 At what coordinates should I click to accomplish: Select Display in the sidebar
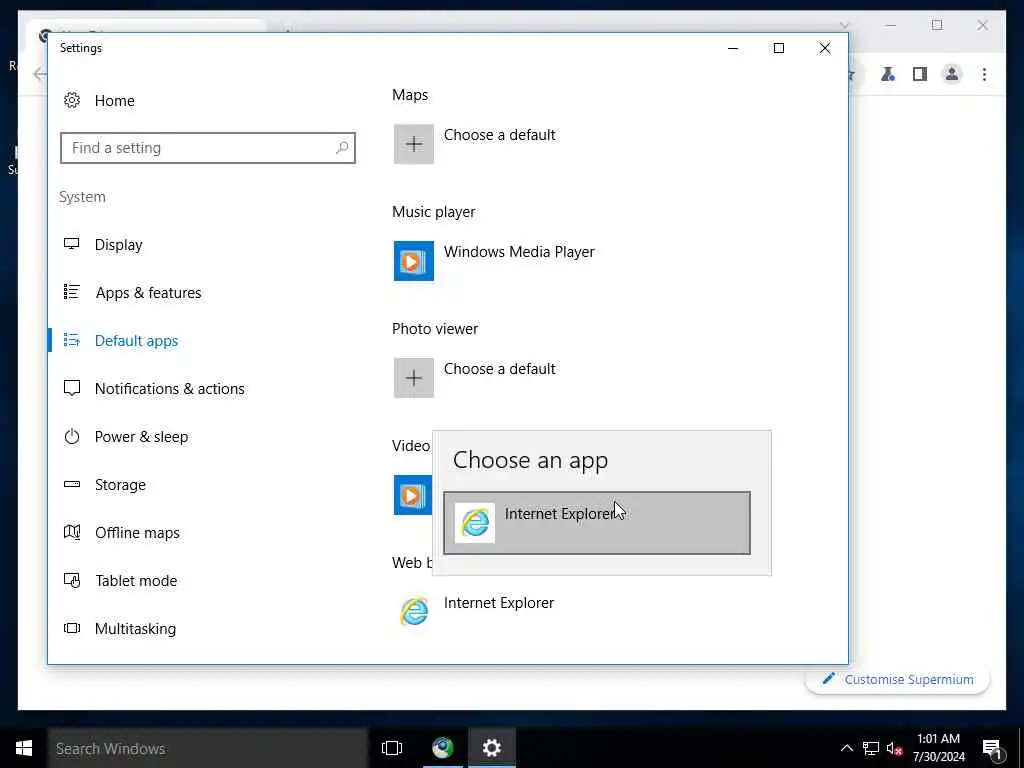click(118, 244)
